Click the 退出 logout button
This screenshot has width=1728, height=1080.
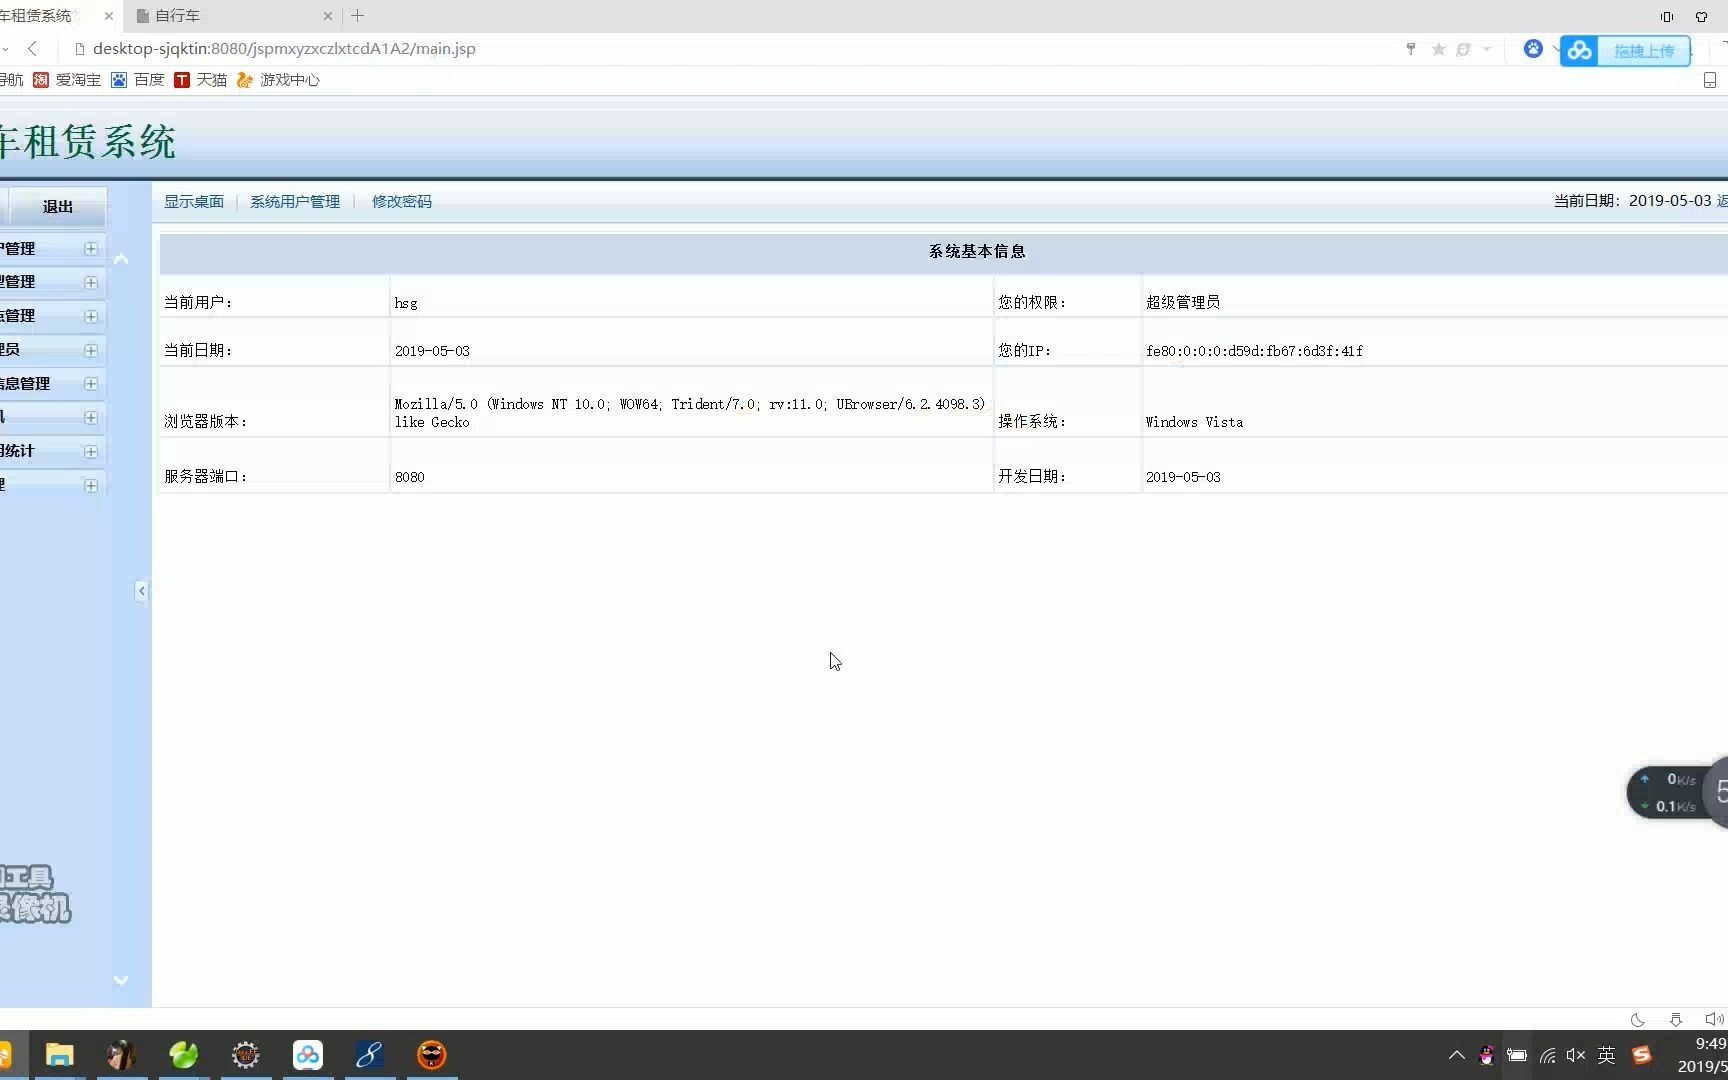[x=57, y=207]
